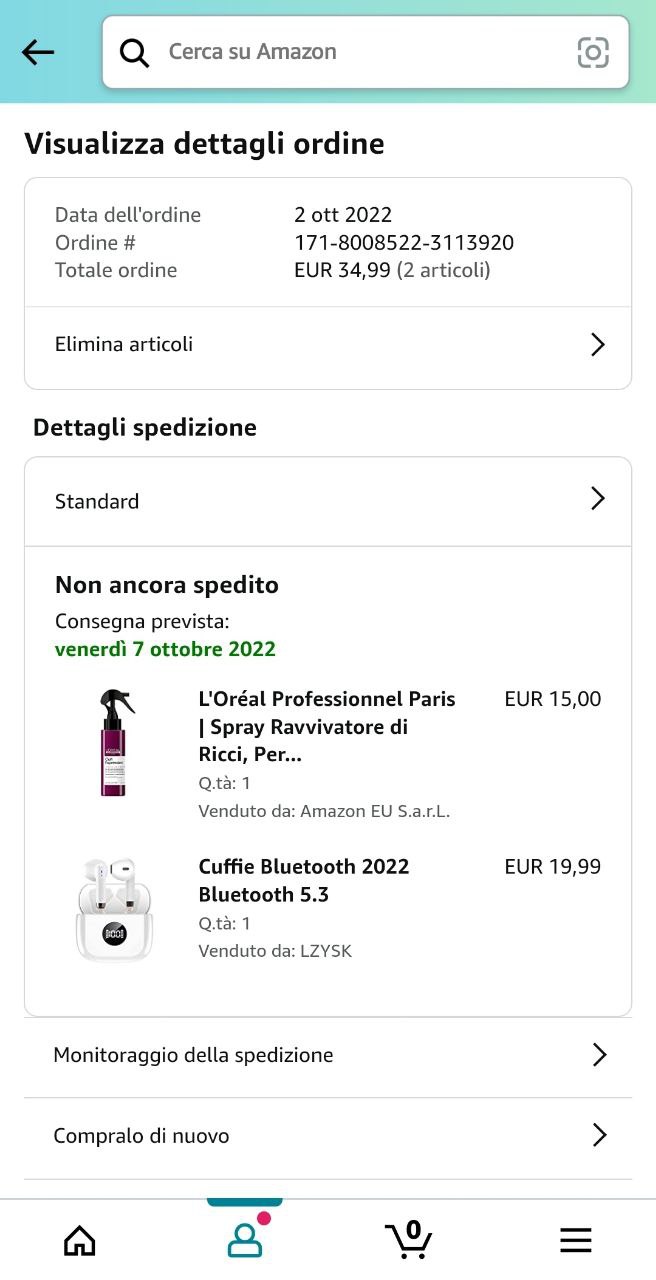Open L'Oréal Professionnel Paris product title
This screenshot has width=656, height=1280.
click(x=327, y=727)
